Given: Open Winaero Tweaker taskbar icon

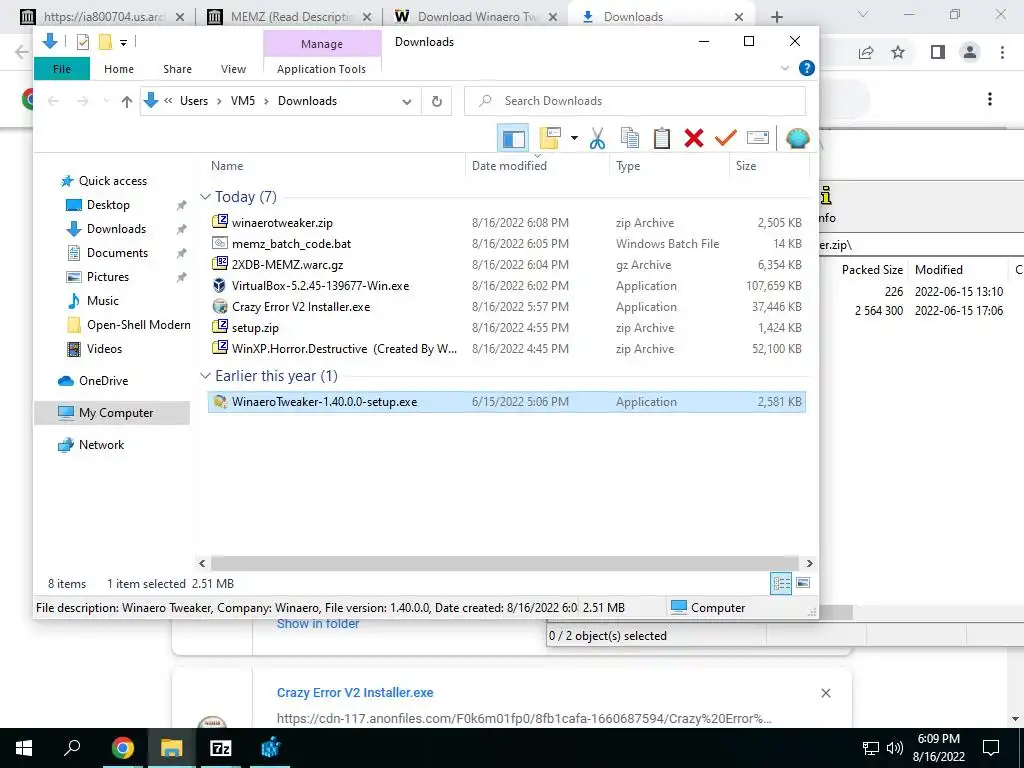Looking at the screenshot, I should coord(270,748).
